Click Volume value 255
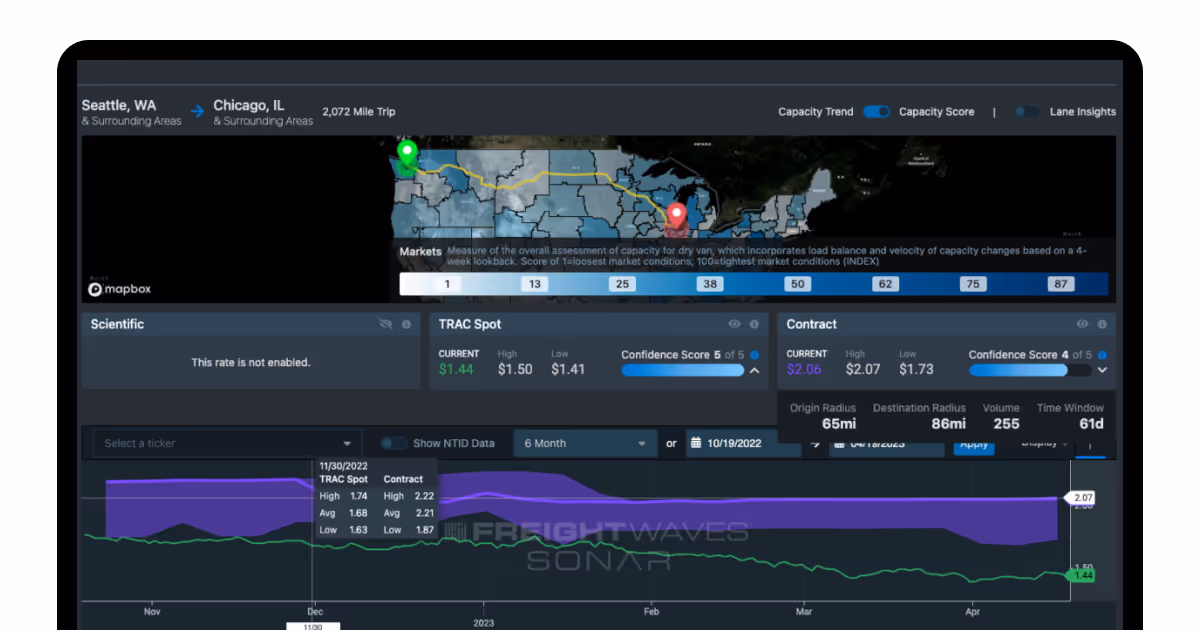The image size is (1200, 630). point(1006,424)
